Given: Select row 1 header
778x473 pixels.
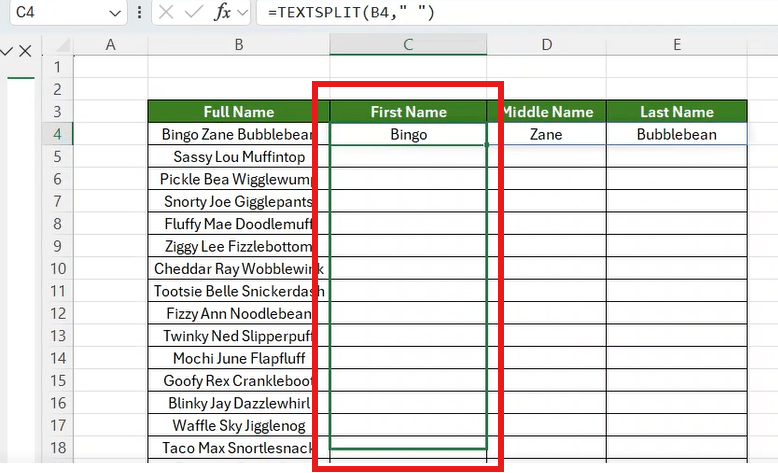Looking at the screenshot, I should [x=58, y=67].
